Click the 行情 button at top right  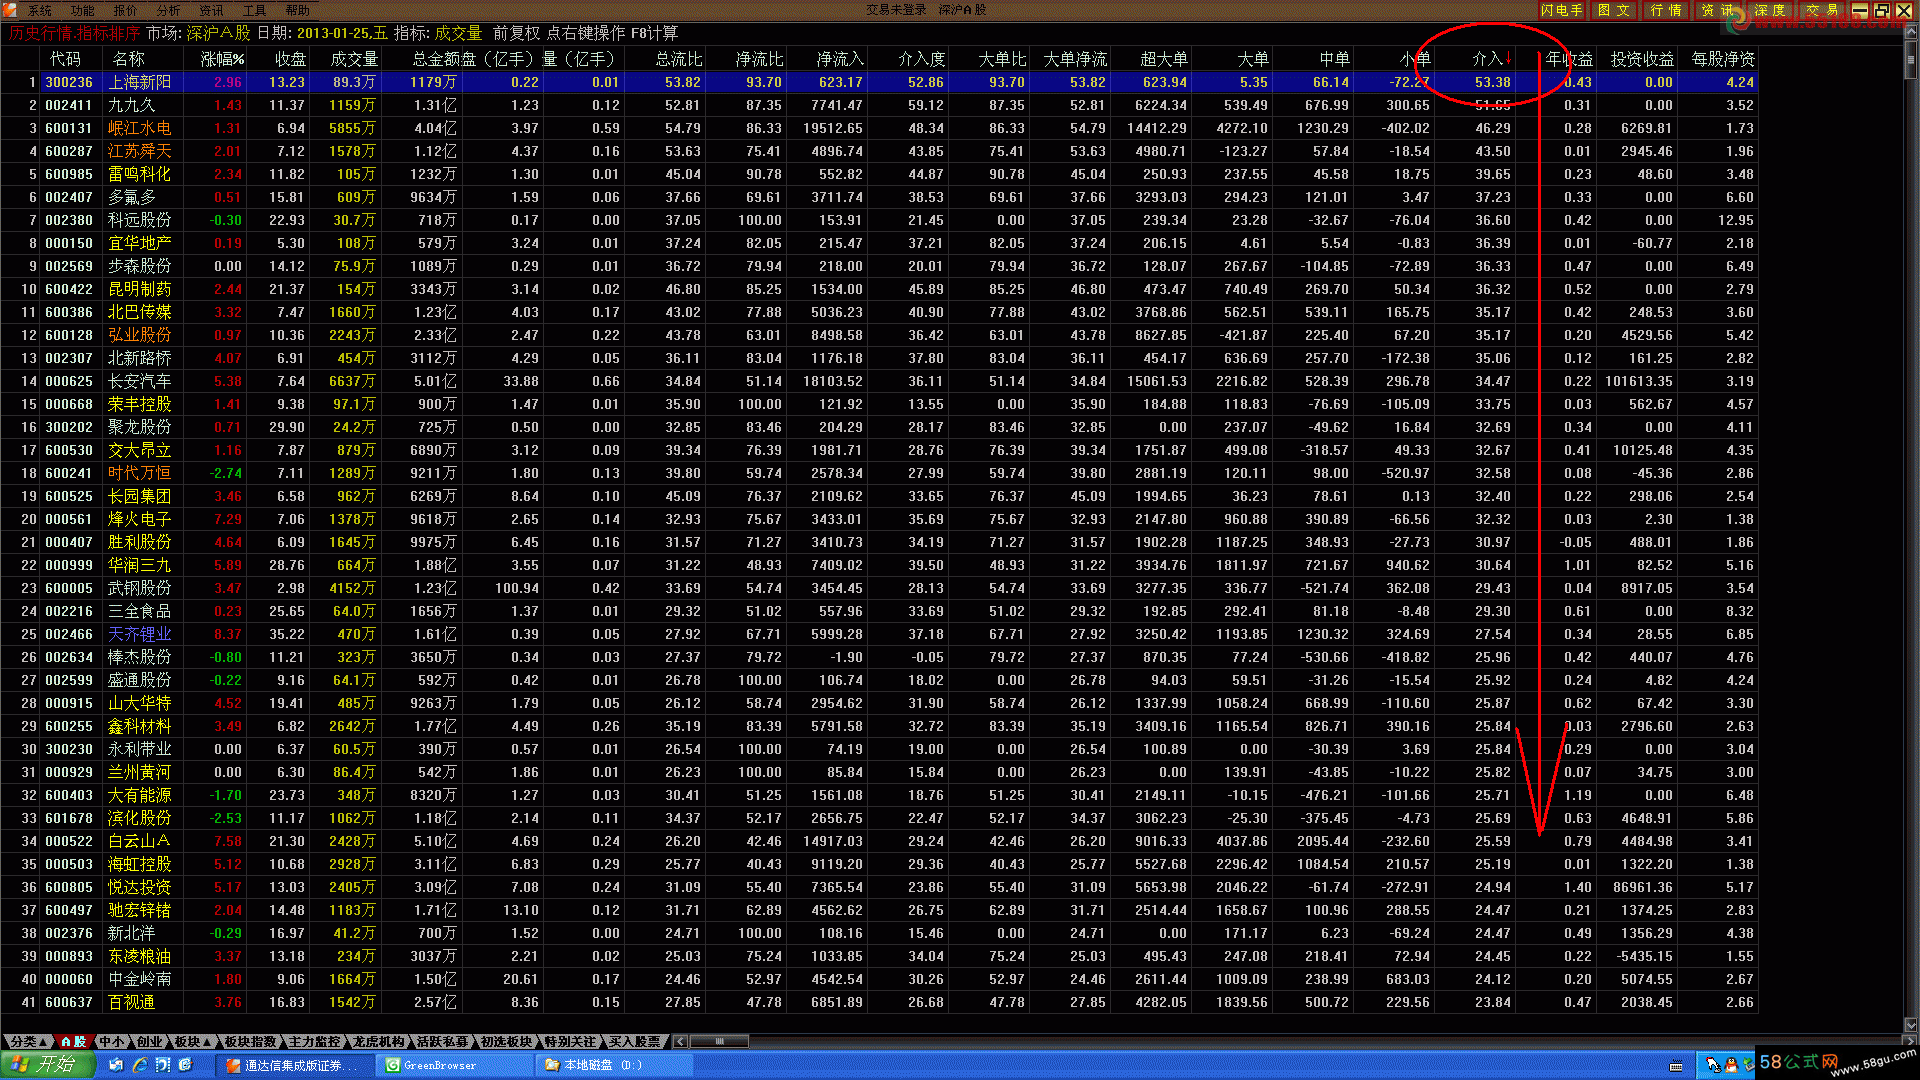[x=1665, y=10]
